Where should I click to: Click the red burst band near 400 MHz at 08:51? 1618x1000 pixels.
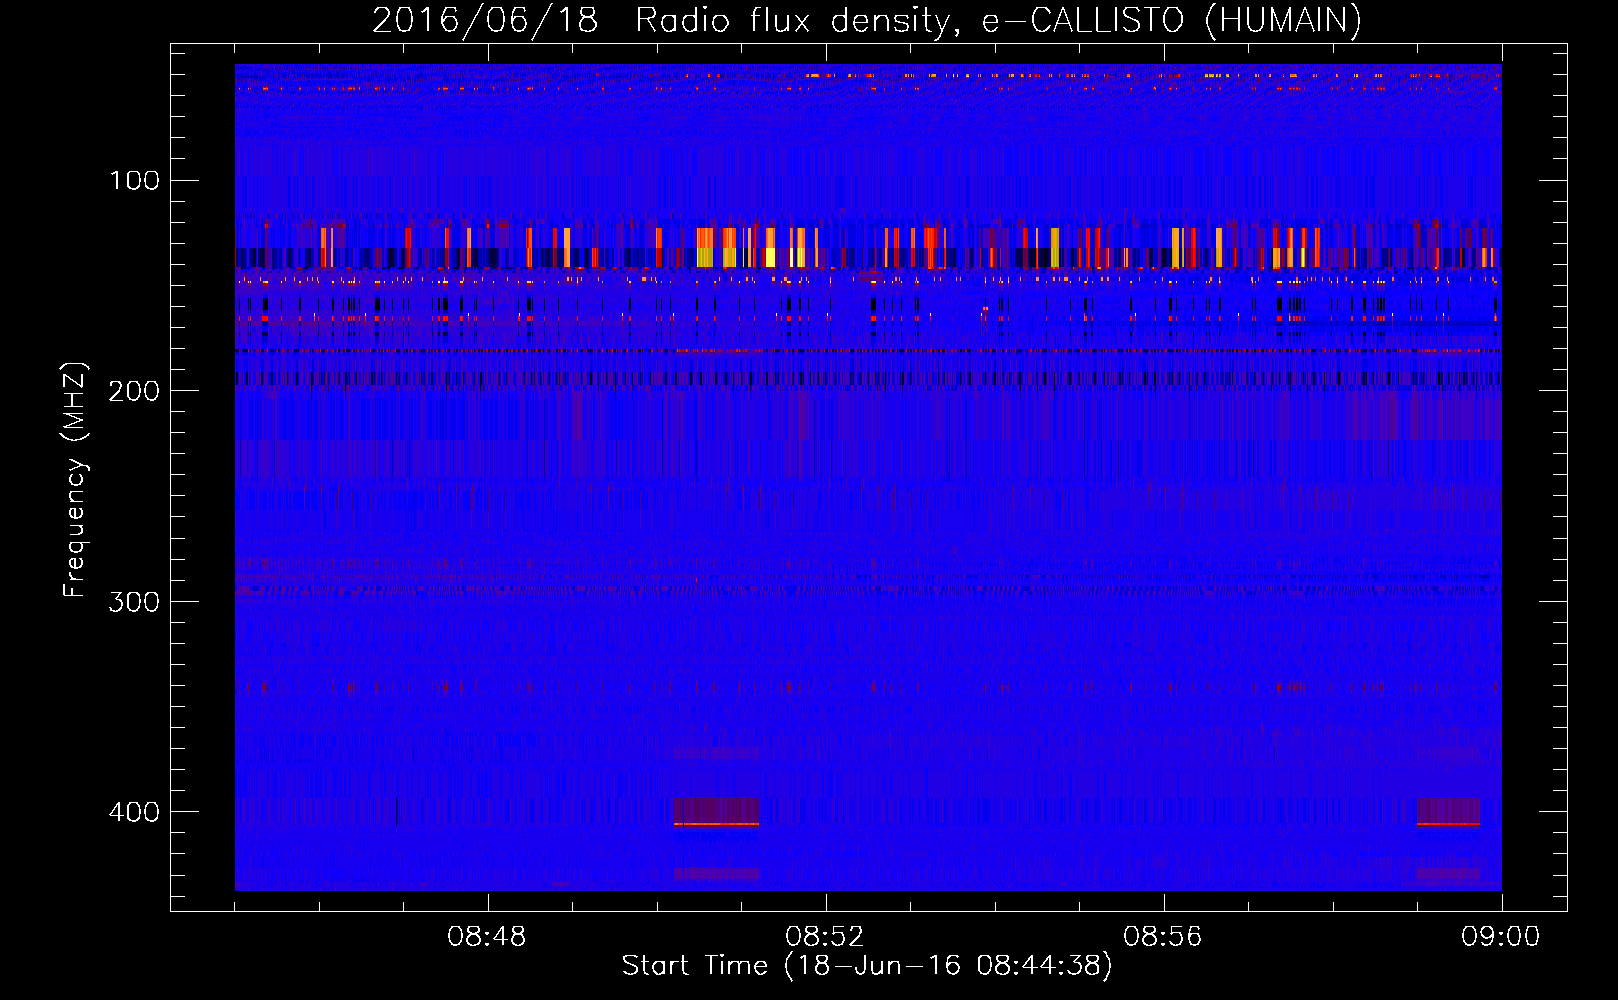click(716, 812)
